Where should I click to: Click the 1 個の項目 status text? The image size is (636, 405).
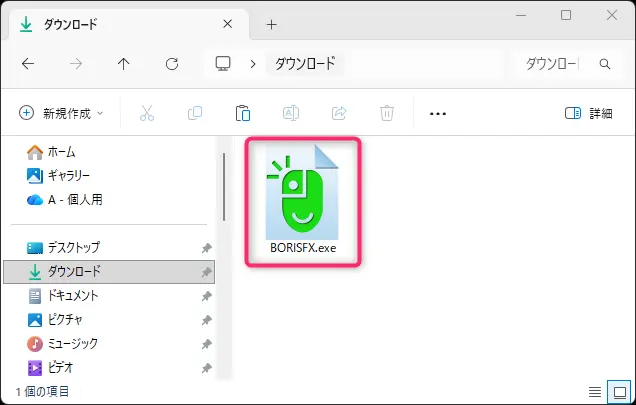(42, 392)
